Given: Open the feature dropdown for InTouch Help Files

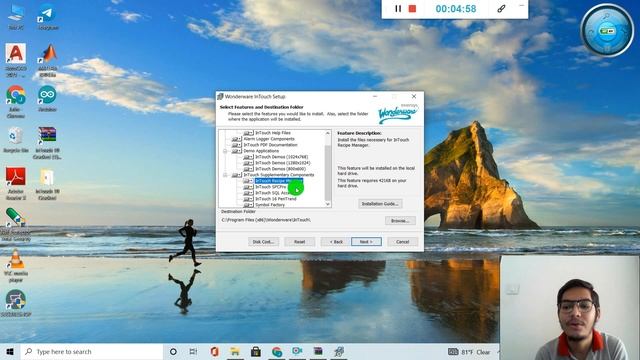Looking at the screenshot, I should click(x=248, y=133).
